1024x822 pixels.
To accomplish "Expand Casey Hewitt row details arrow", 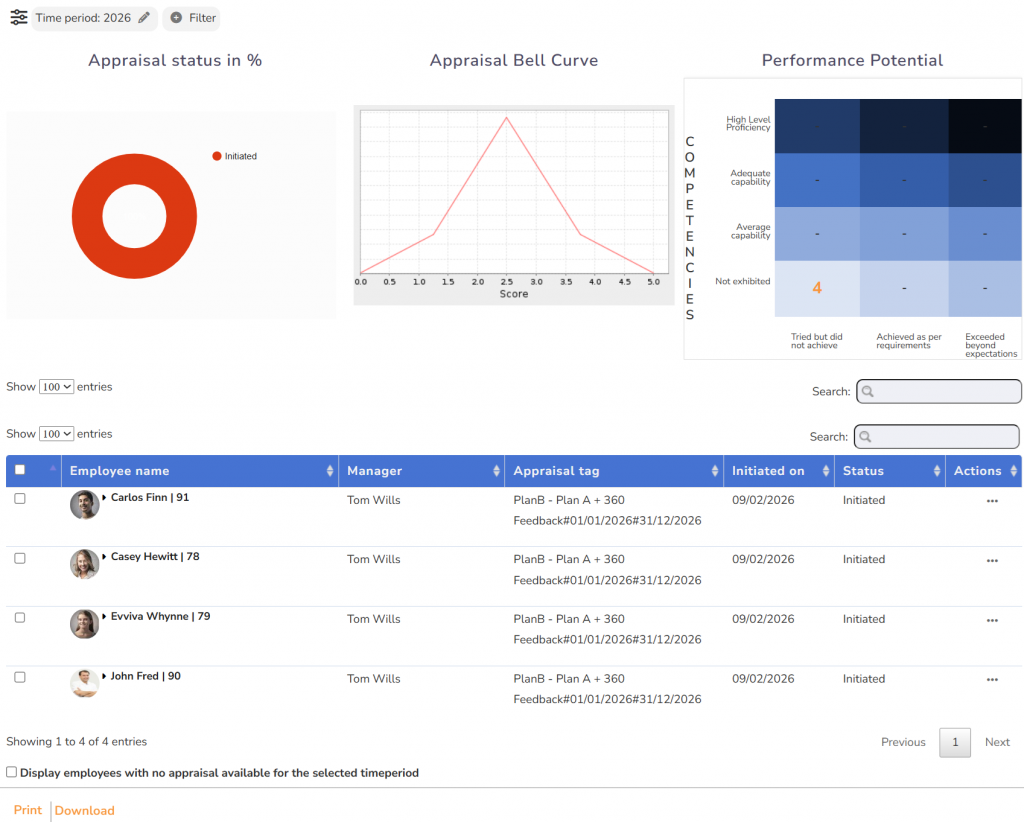I will pos(104,557).
